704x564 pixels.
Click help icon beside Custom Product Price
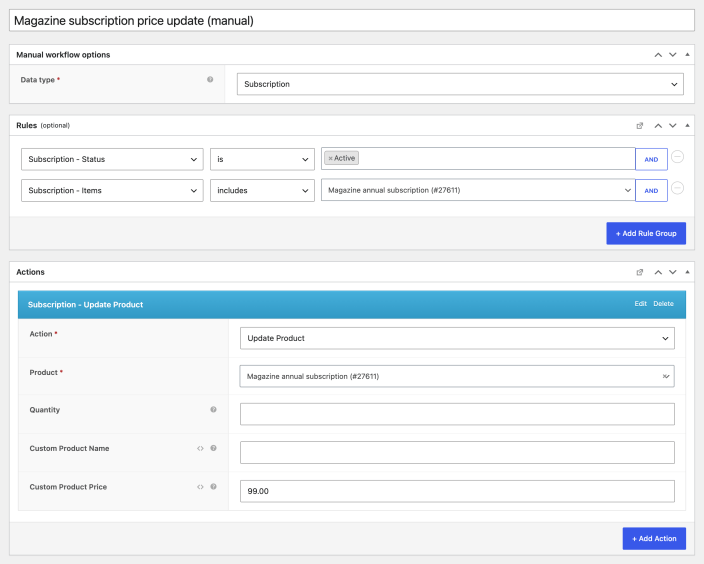click(213, 487)
